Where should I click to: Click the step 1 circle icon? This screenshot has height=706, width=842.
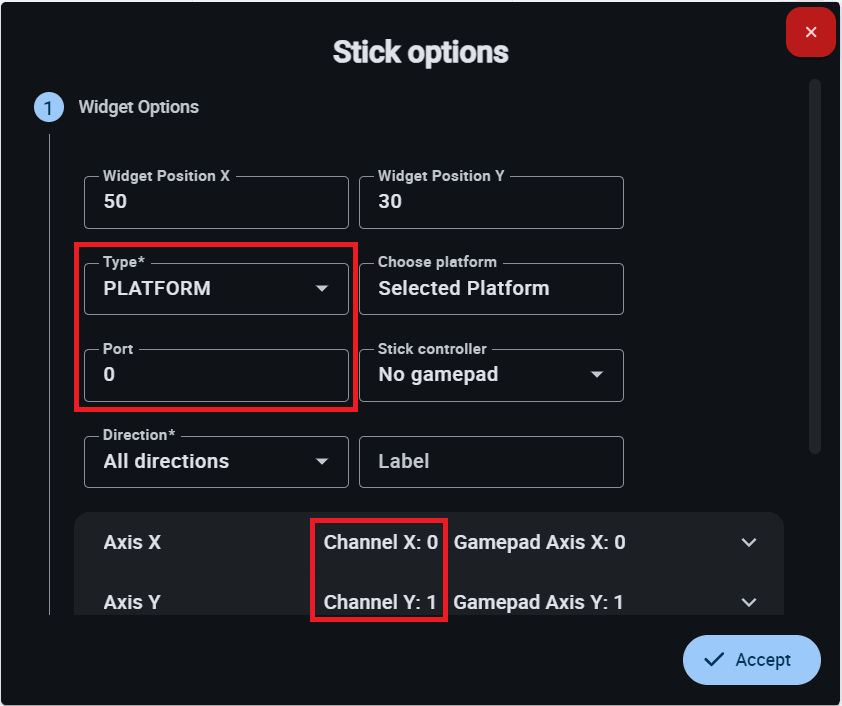pos(48,107)
